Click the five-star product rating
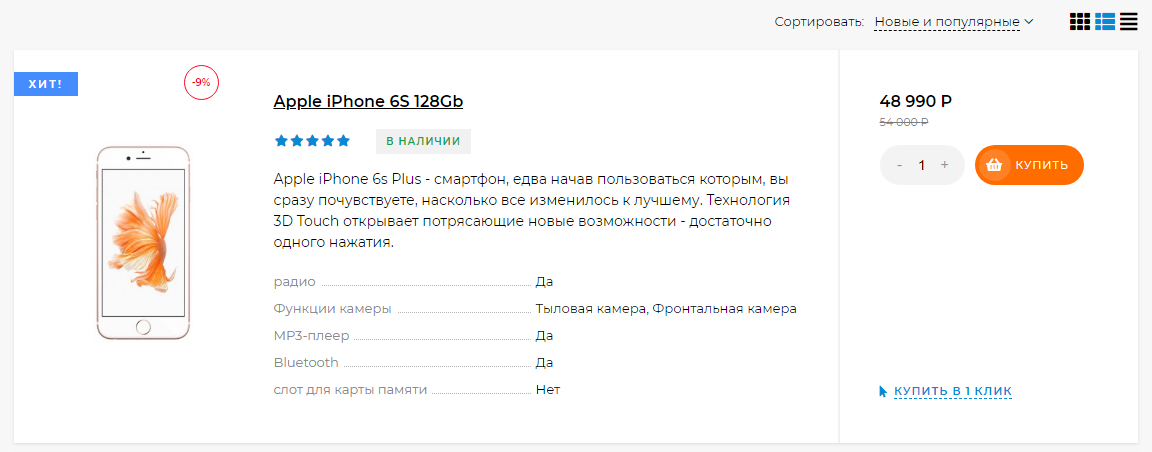Viewport: 1152px width, 452px height. click(x=312, y=141)
